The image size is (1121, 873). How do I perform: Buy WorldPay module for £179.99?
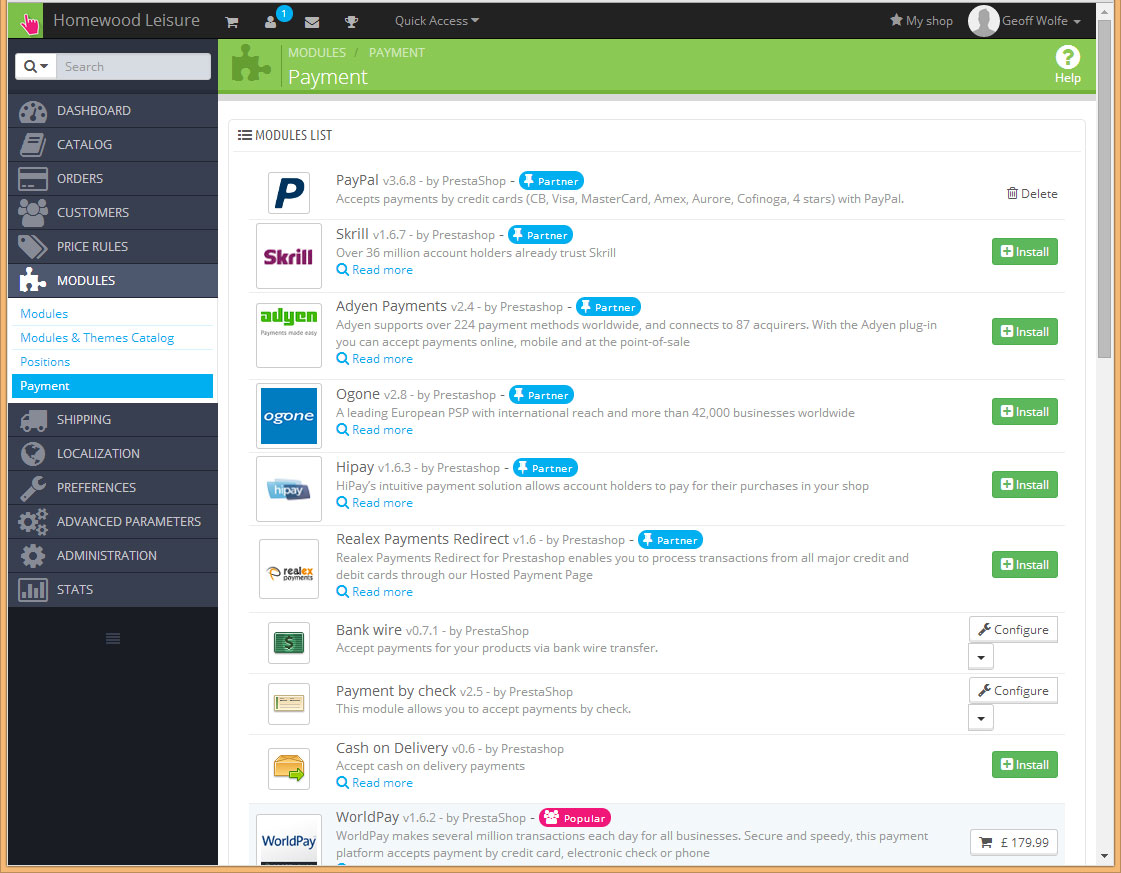1013,842
